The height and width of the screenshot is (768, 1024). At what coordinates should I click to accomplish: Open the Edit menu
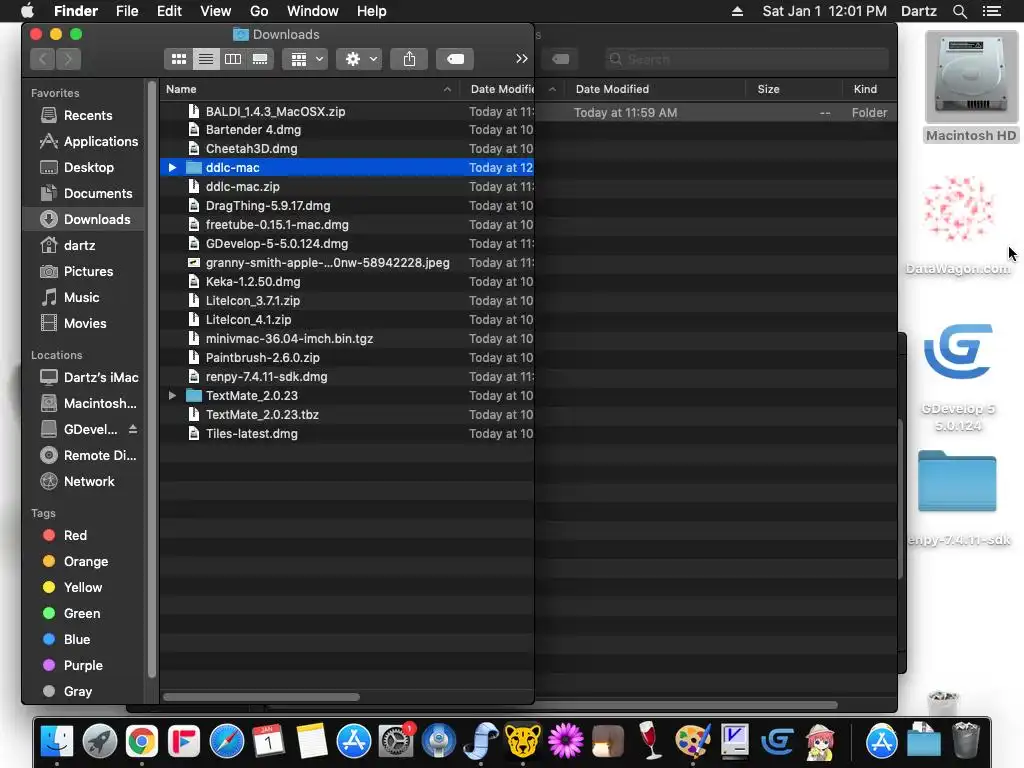169,11
